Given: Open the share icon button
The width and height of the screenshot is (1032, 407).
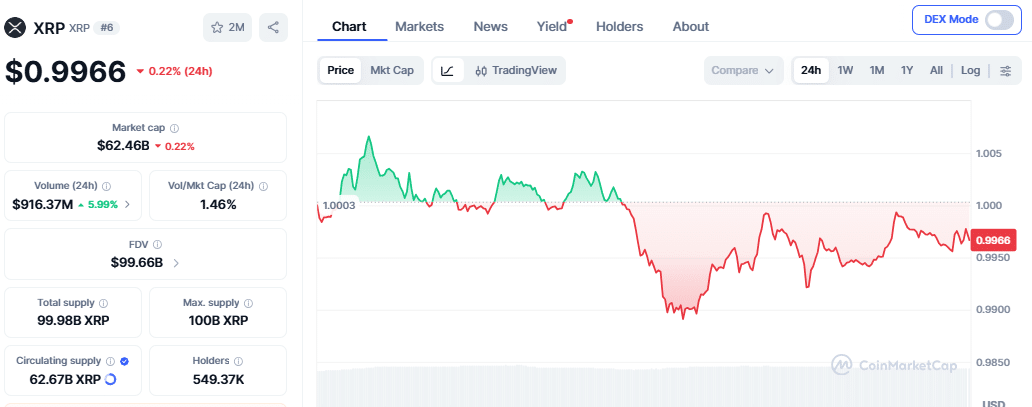Looking at the screenshot, I should (x=273, y=28).
